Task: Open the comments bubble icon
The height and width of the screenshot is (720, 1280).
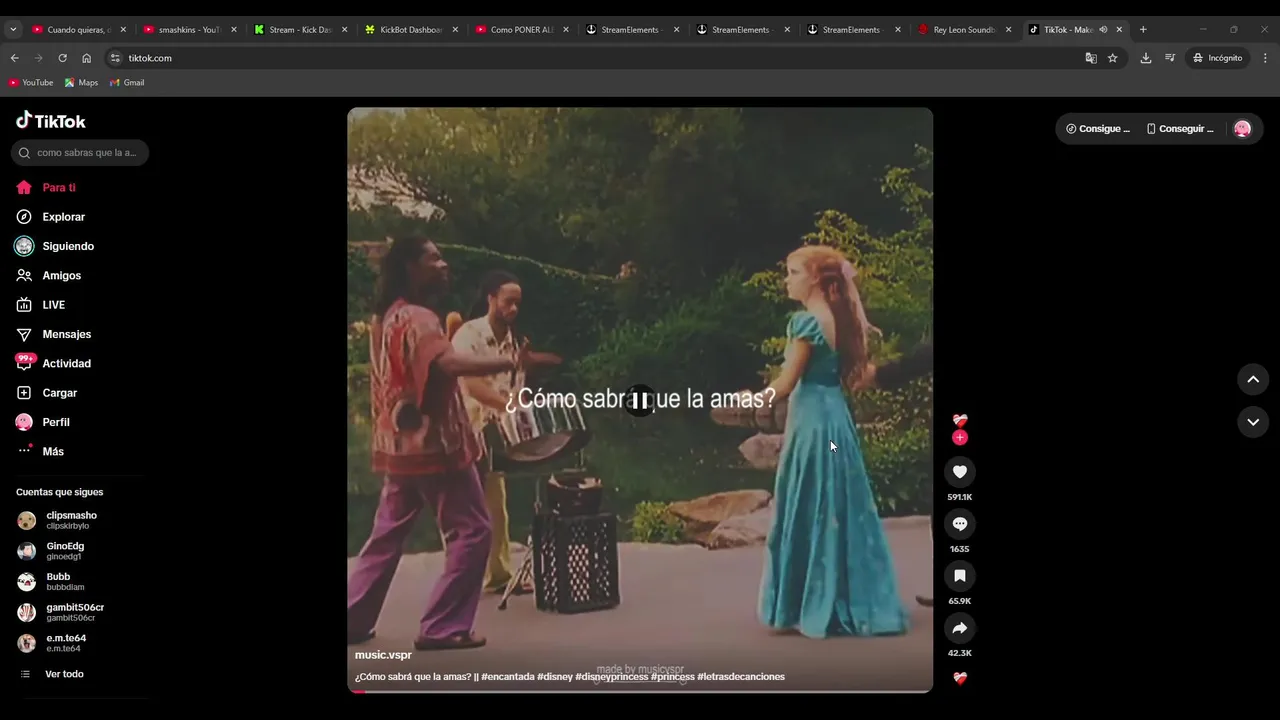Action: pyautogui.click(x=960, y=524)
